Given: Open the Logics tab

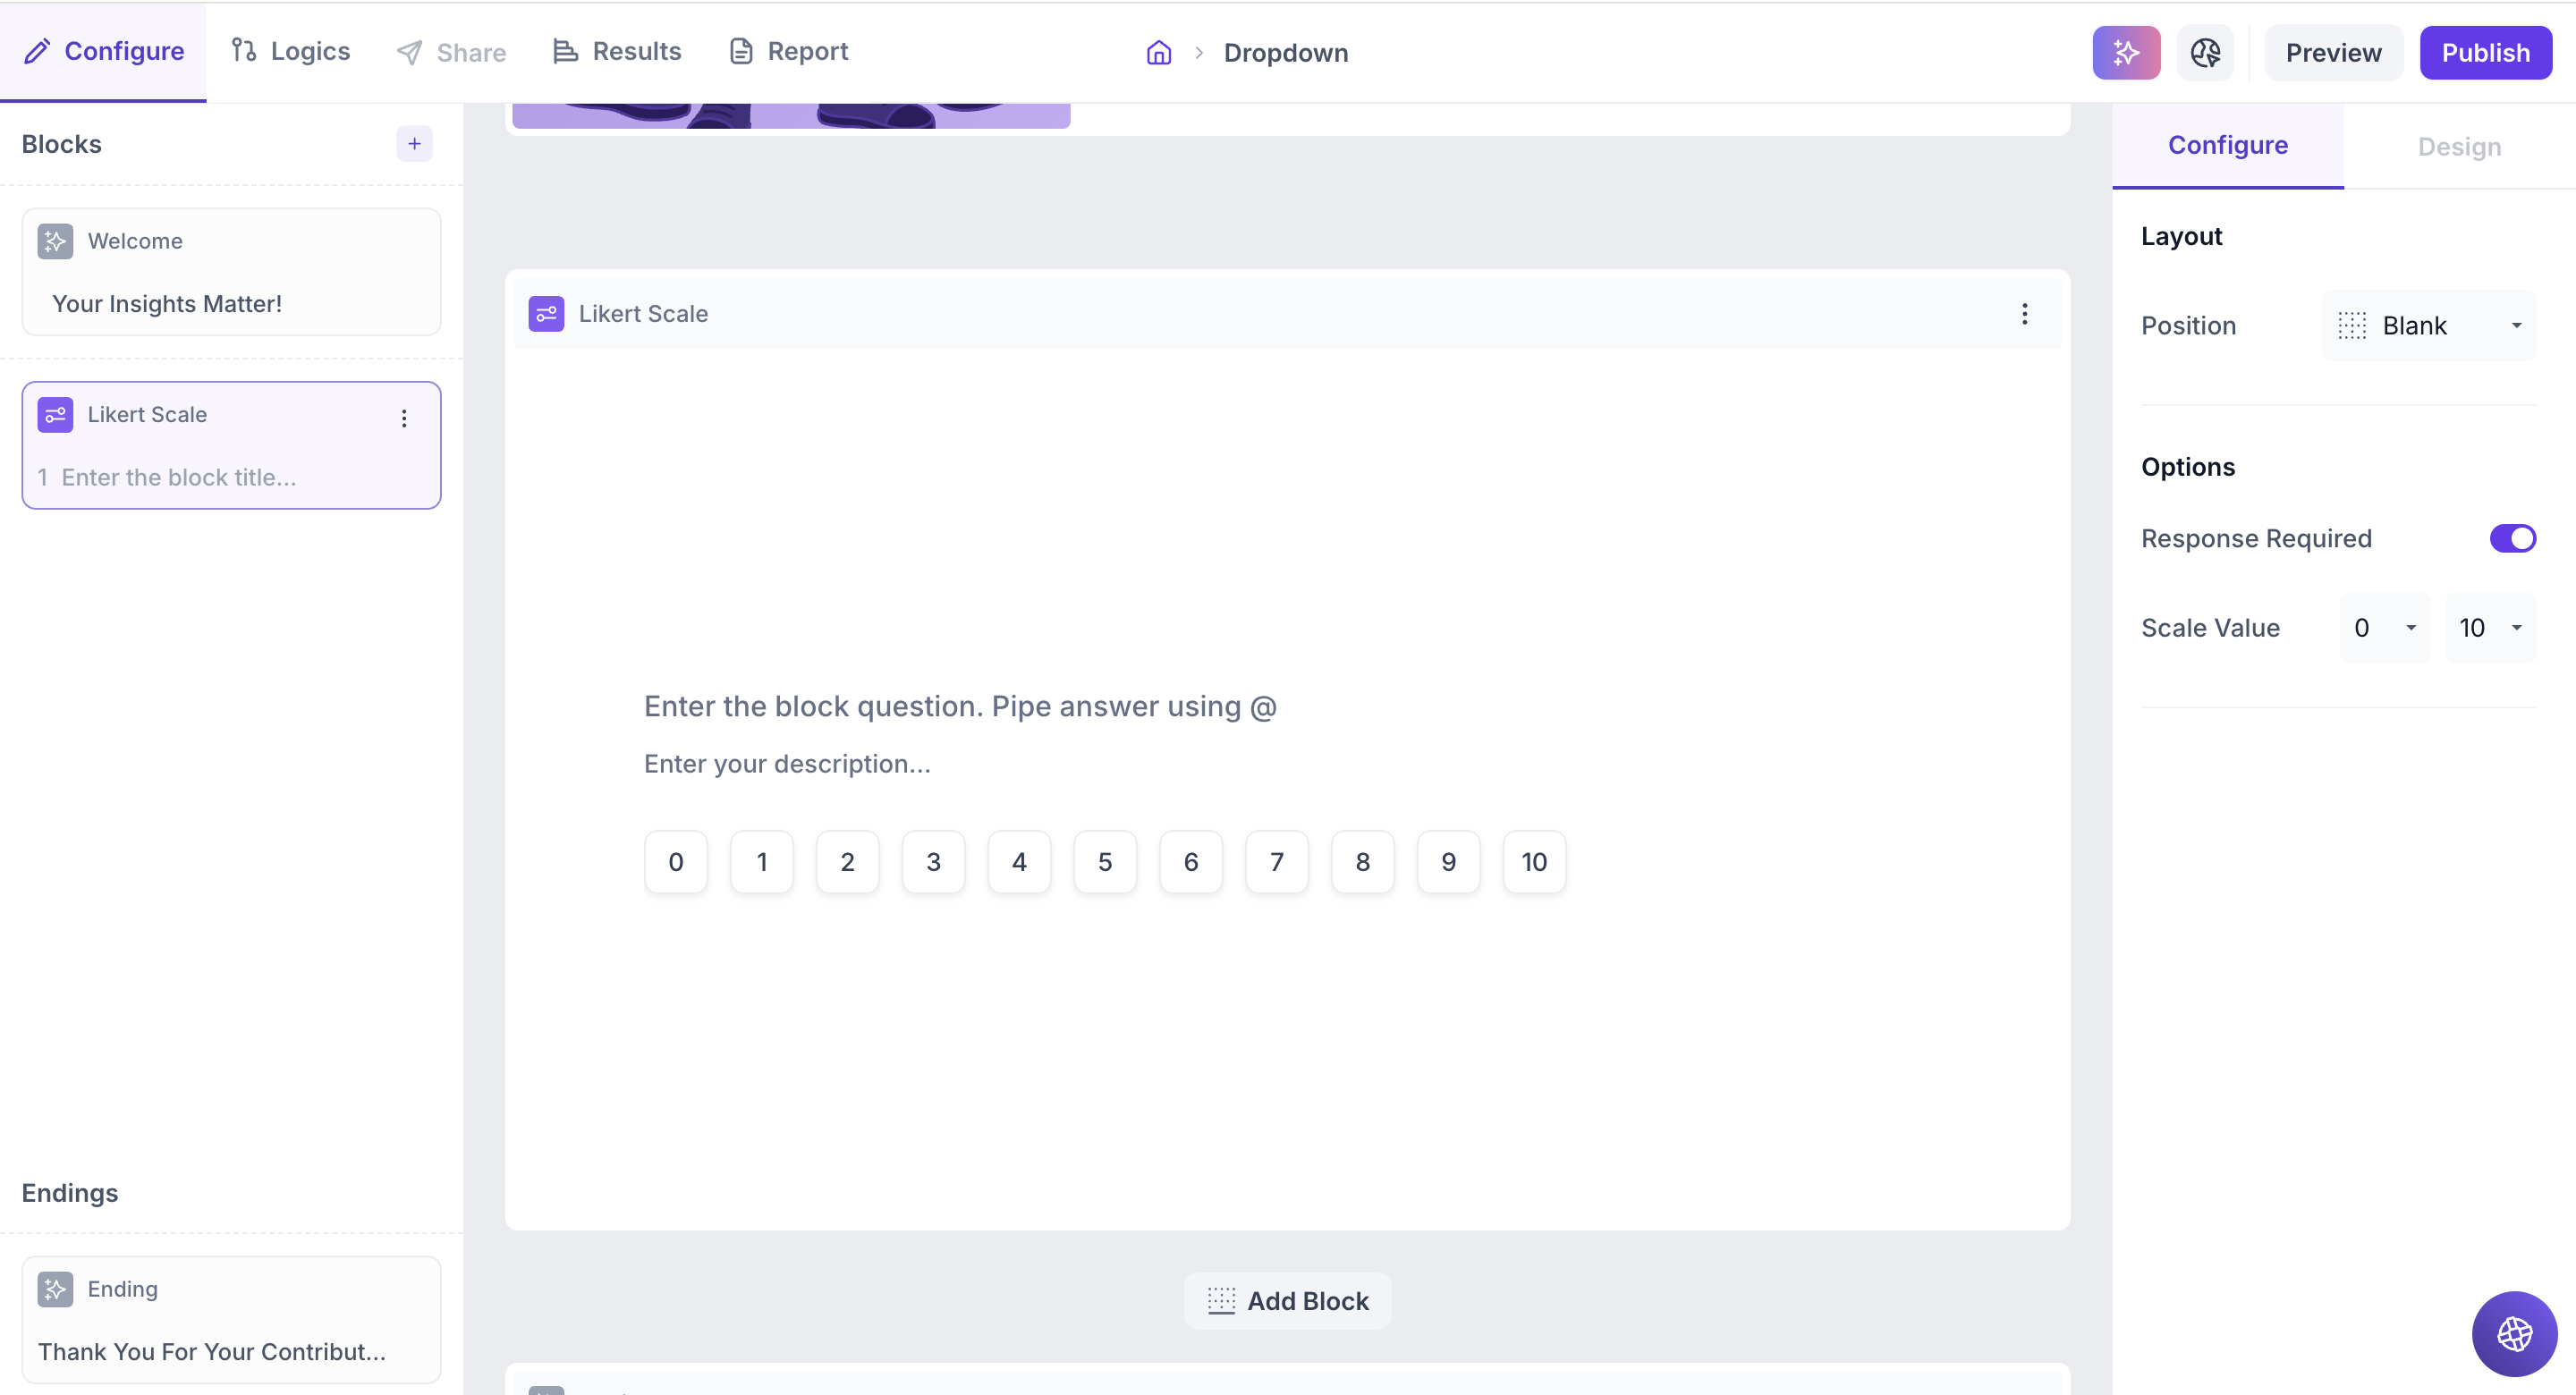Looking at the screenshot, I should pos(291,51).
